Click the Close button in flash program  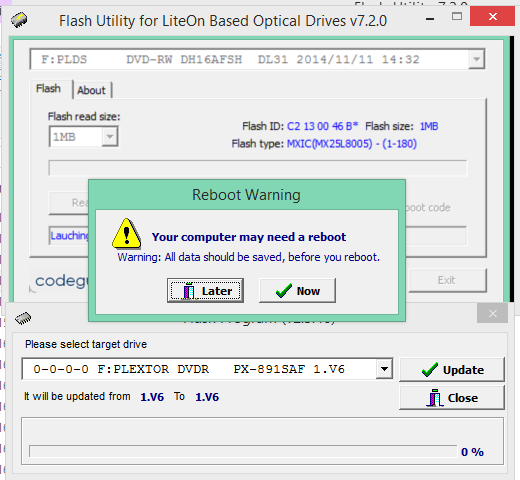452,398
